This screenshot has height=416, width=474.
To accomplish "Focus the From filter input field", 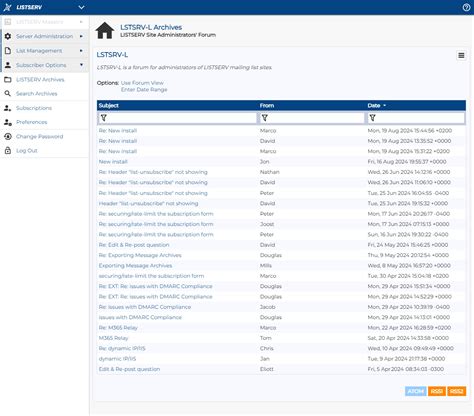I will click(x=312, y=118).
